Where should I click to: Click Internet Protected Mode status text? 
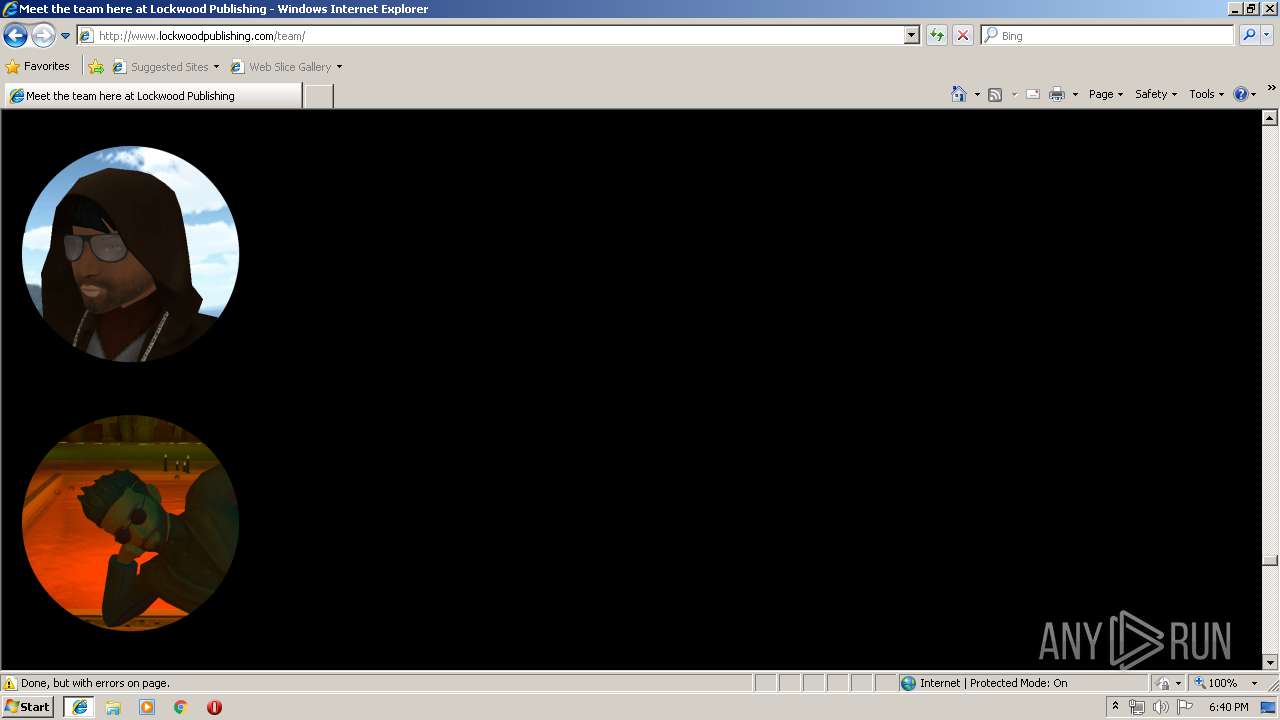(x=993, y=684)
